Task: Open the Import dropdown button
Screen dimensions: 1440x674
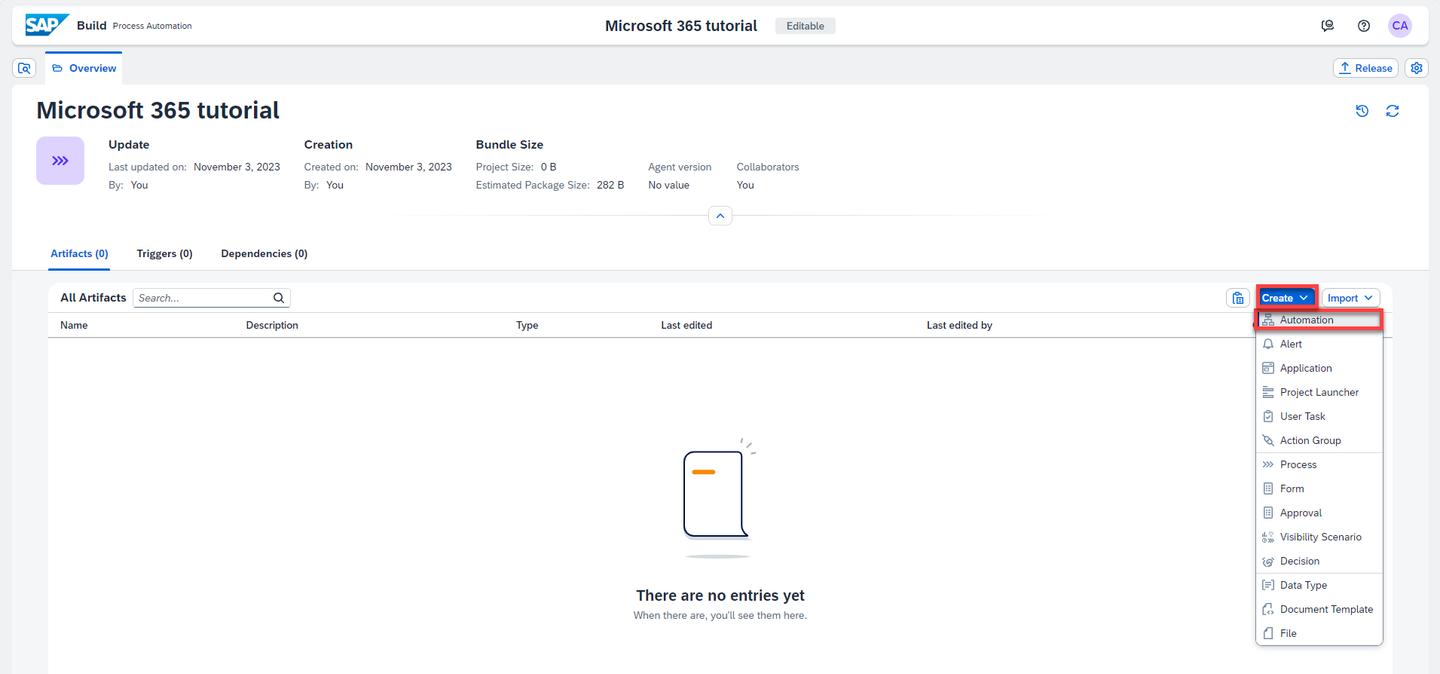Action: 1351,298
